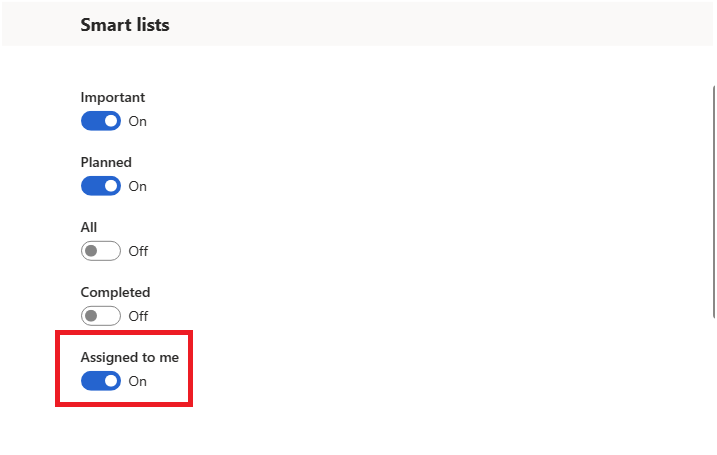The image size is (717, 455).
Task: Click the 'On' status beside Planned switch
Action: [138, 186]
